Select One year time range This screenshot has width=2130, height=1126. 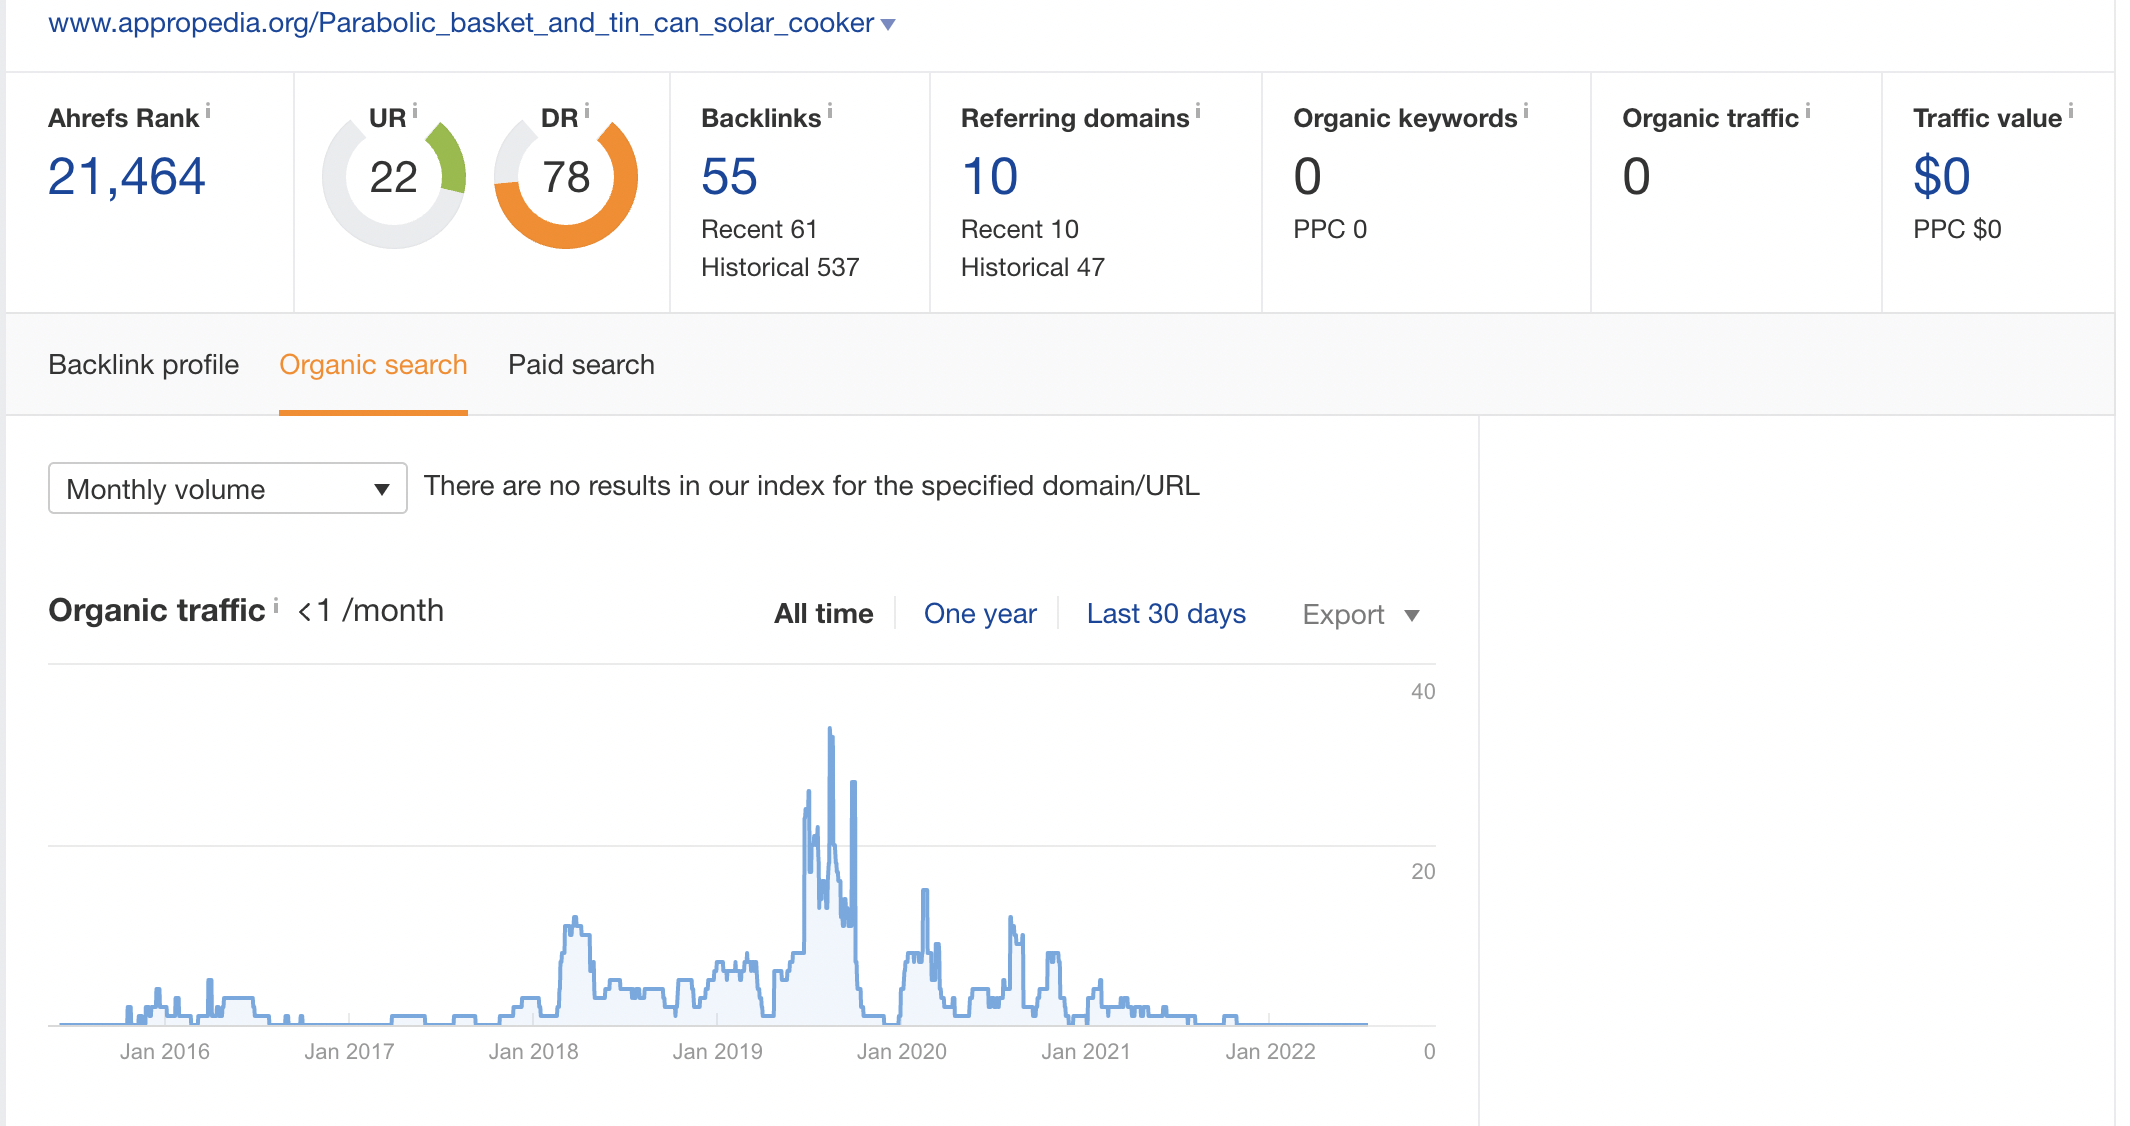pyautogui.click(x=980, y=614)
